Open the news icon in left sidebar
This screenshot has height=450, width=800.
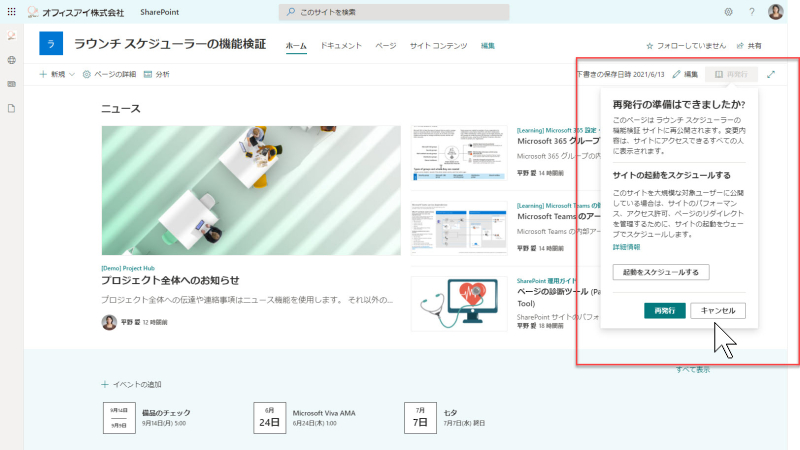[x=11, y=84]
